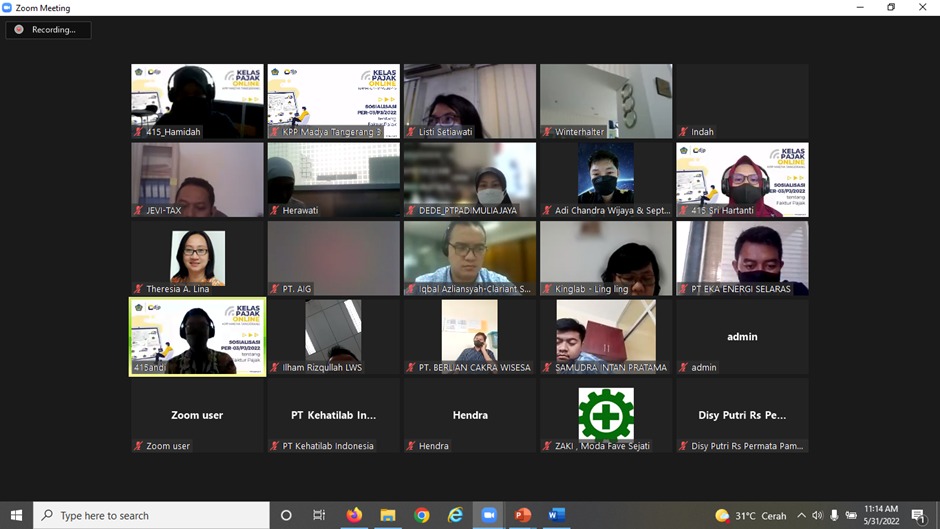Switch to PowerPoint in the taskbar
940x529 pixels.
[523, 515]
